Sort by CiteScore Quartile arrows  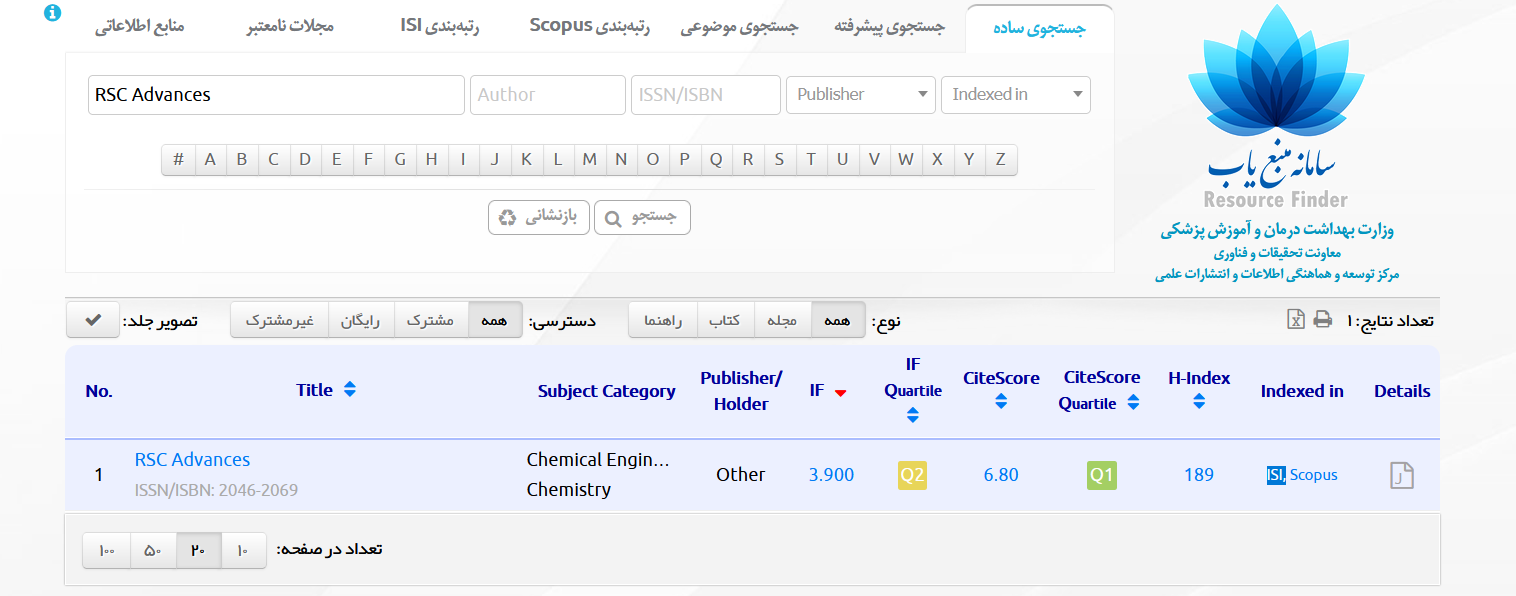1132,403
